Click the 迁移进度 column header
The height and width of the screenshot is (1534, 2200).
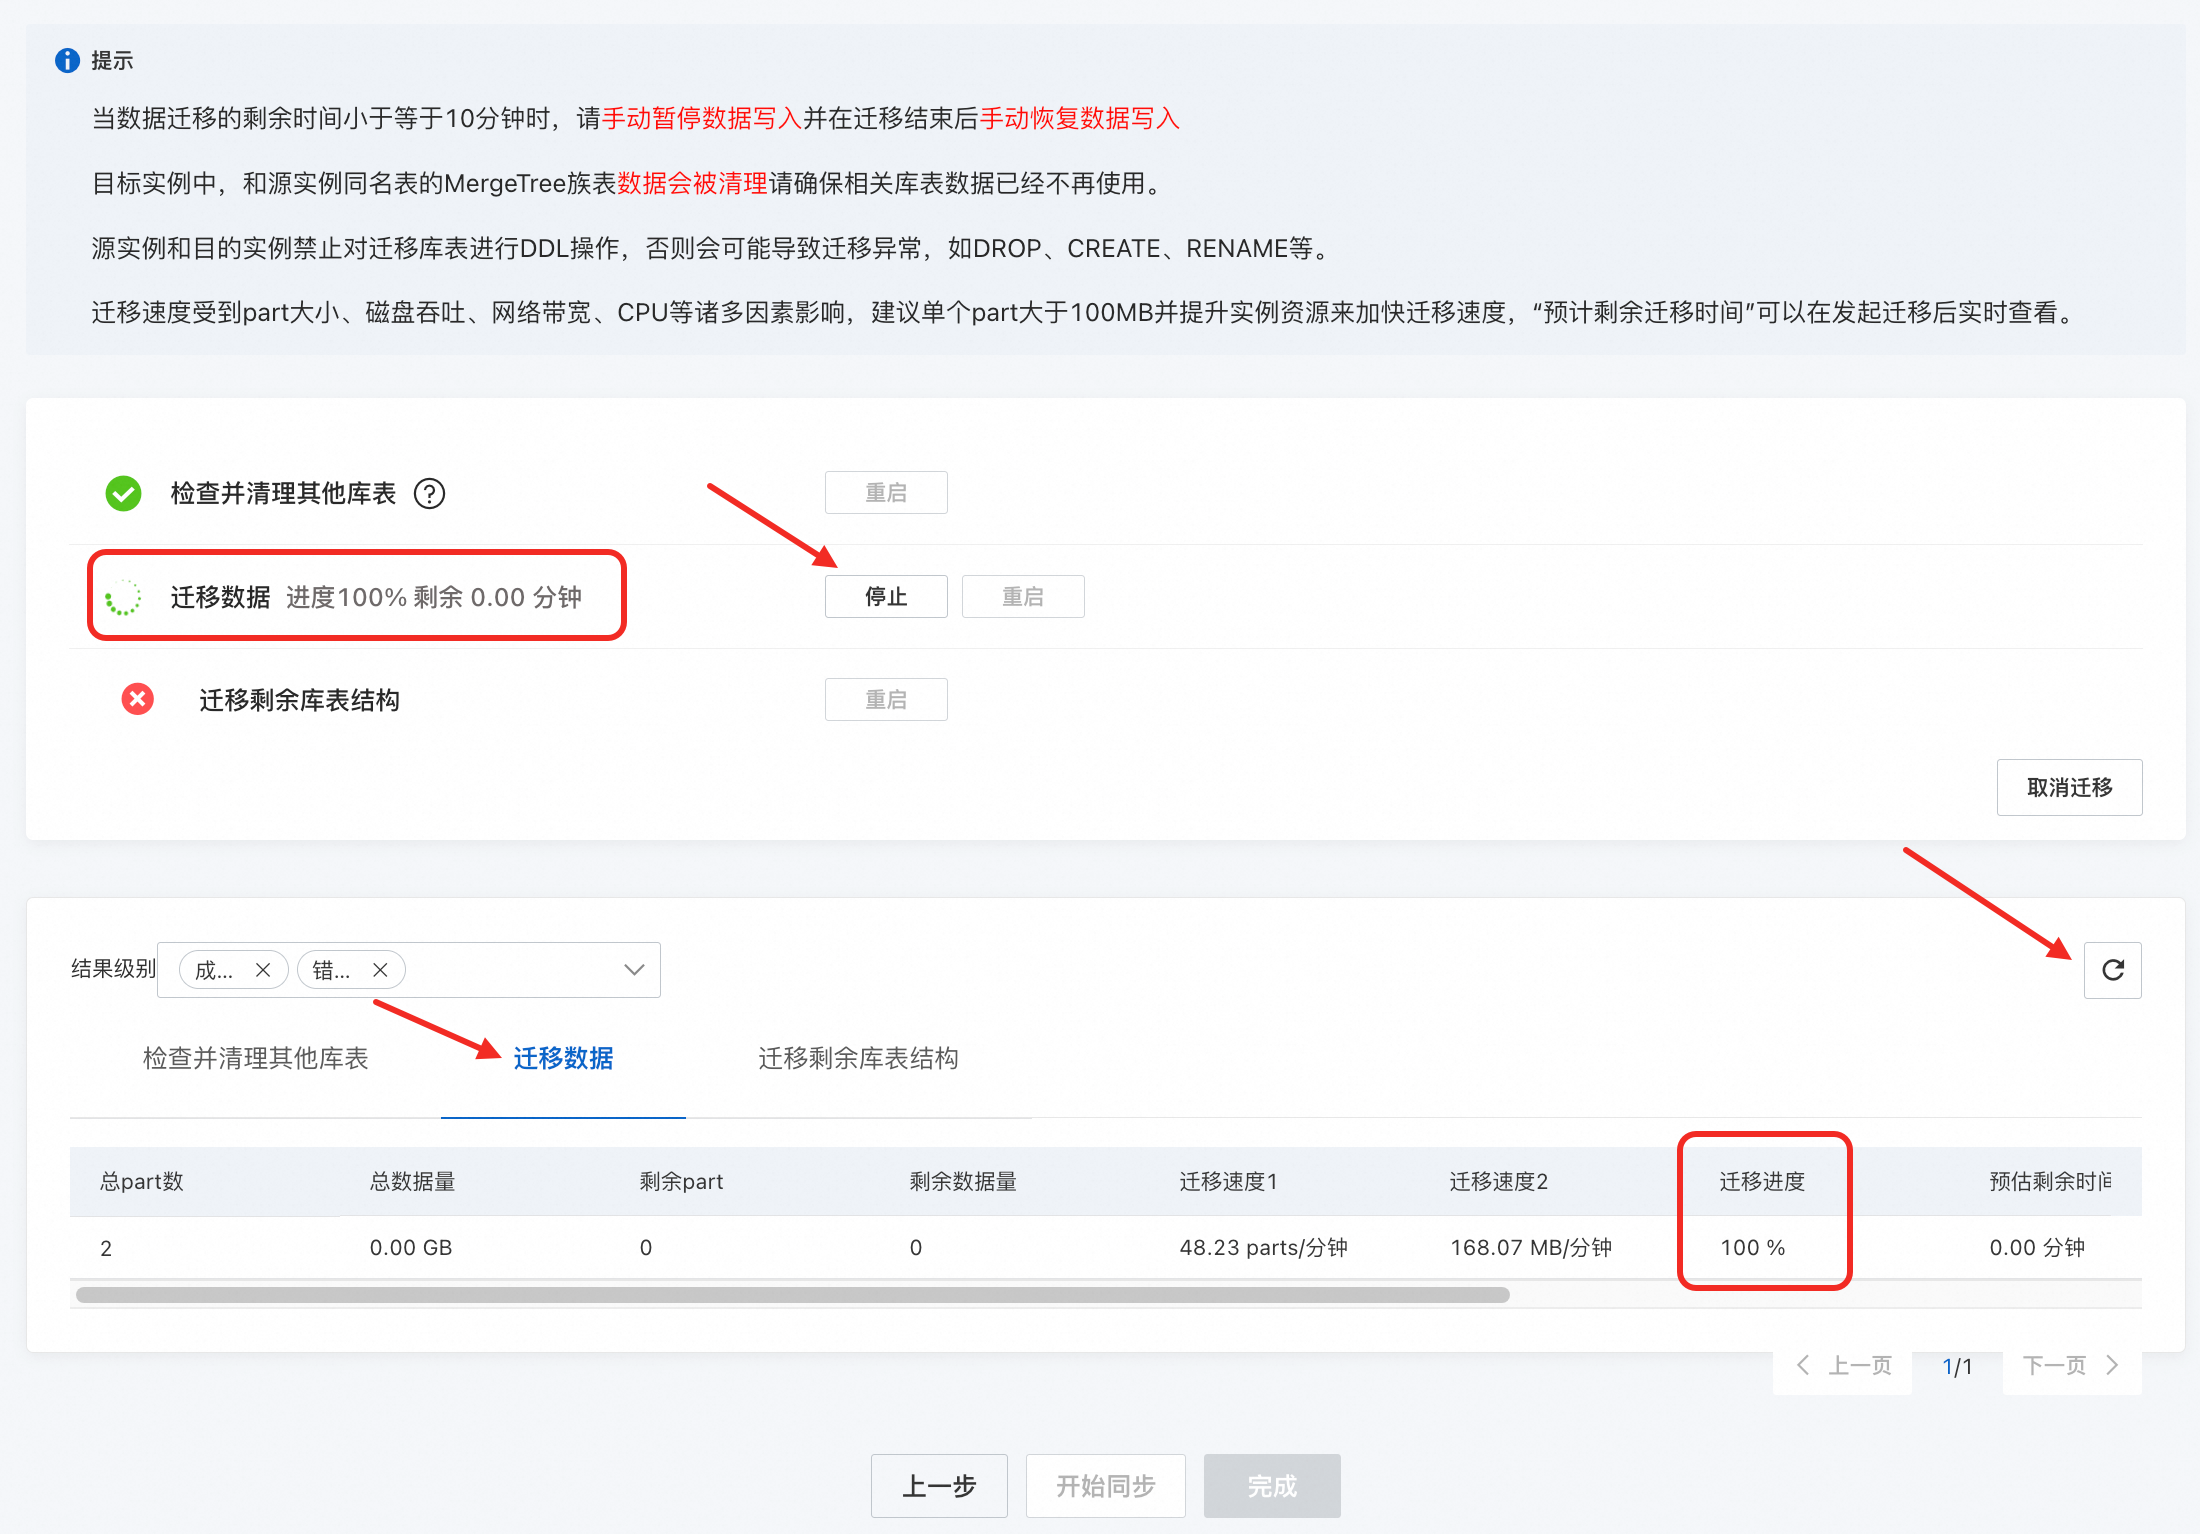(1762, 1182)
